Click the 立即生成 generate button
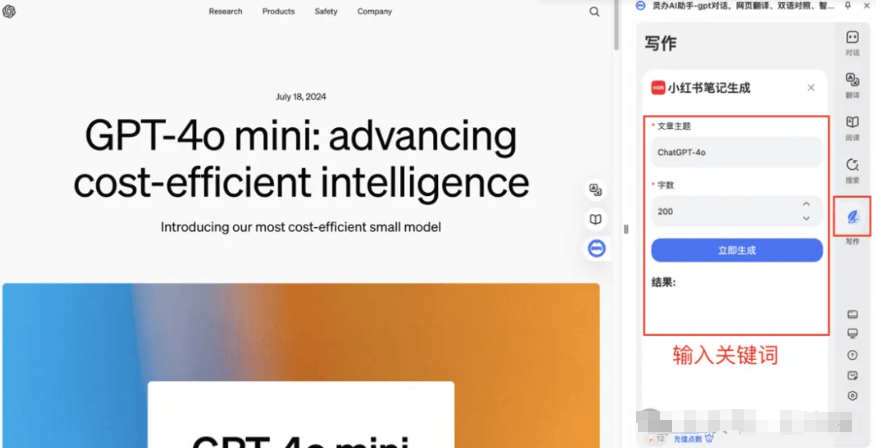The width and height of the screenshot is (876, 448). 737,250
